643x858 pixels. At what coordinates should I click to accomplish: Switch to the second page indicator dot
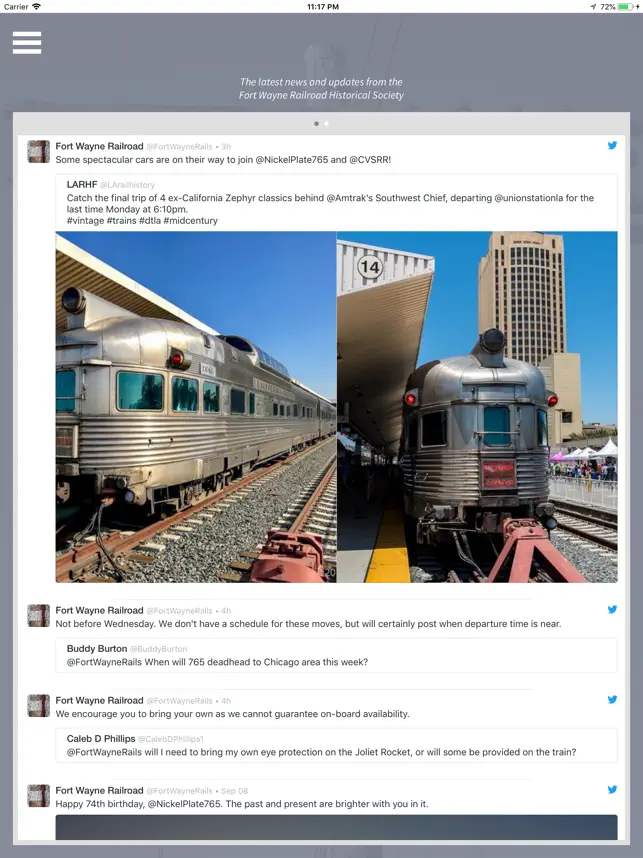click(x=327, y=124)
